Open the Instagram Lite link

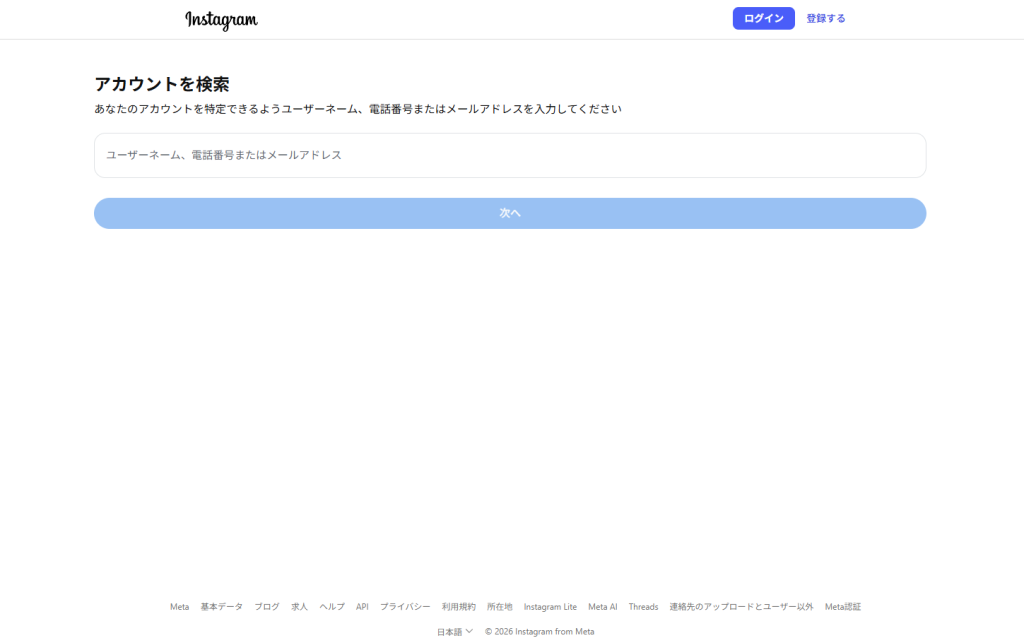pos(550,607)
